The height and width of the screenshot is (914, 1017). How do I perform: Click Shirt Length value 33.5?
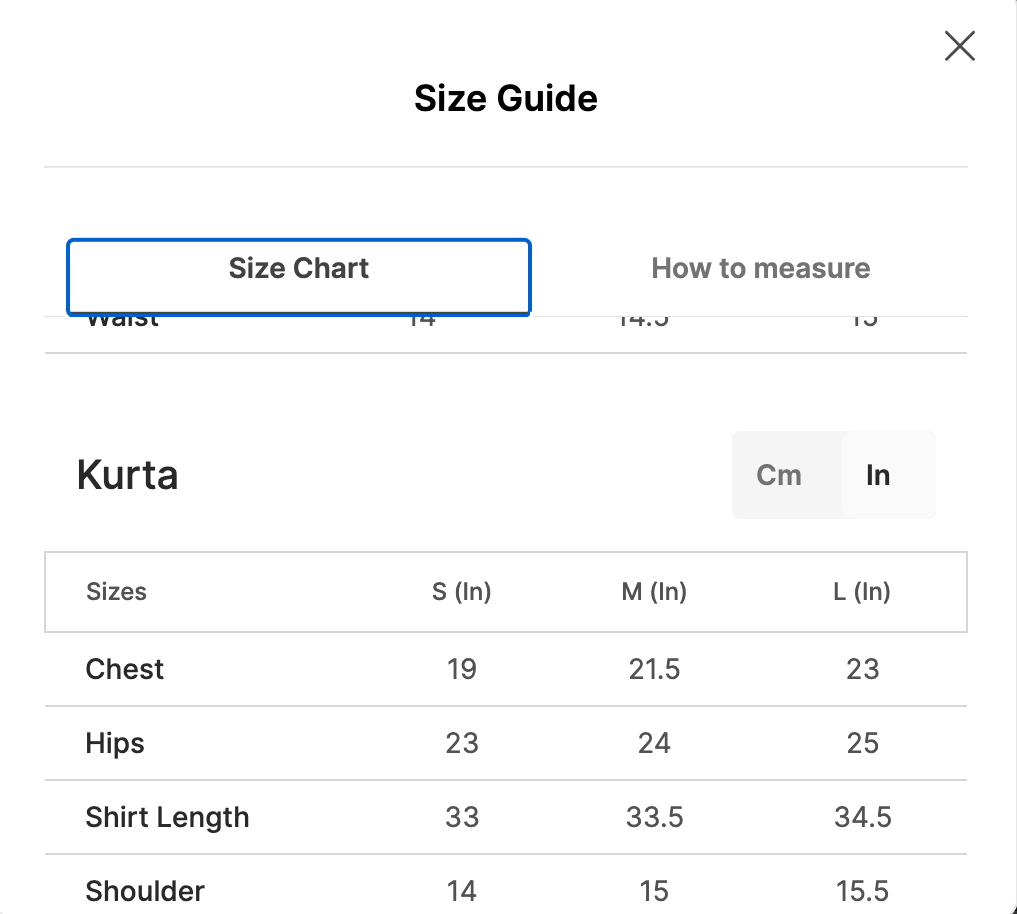654,817
